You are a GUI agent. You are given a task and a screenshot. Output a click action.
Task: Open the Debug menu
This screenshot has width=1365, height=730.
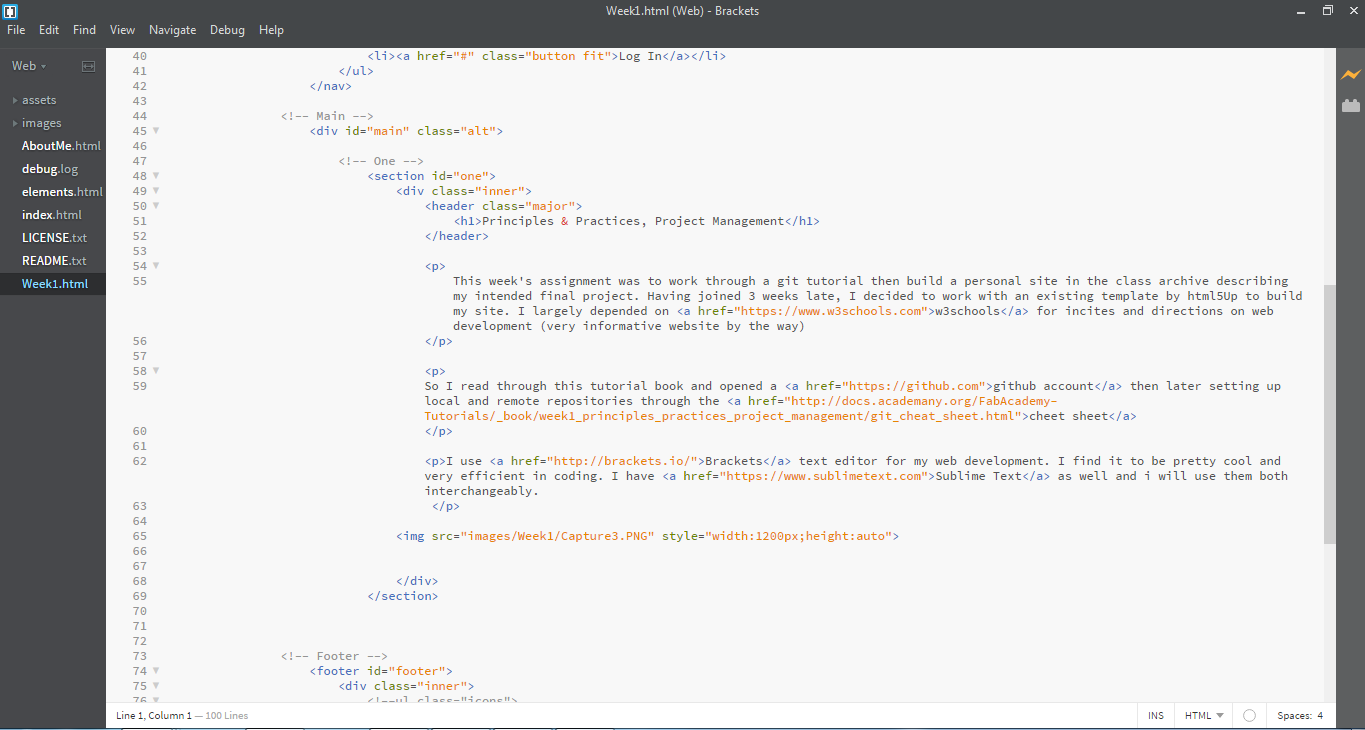[227, 30]
